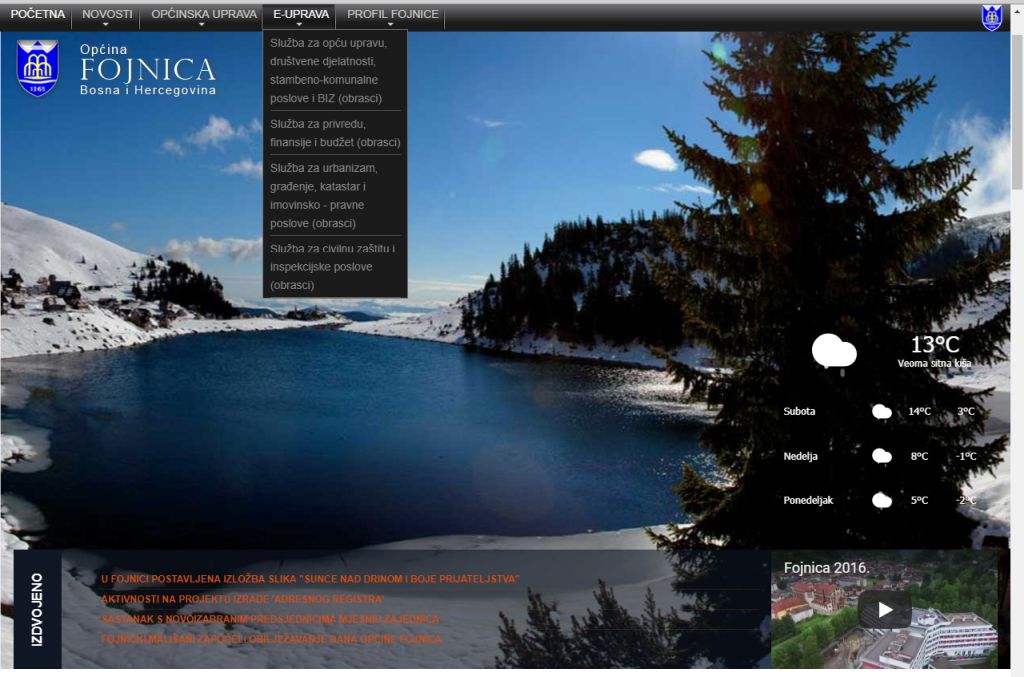The height and width of the screenshot is (677, 1024).
Task: Collapse the E-UPRAVA menu
Action: click(x=300, y=15)
